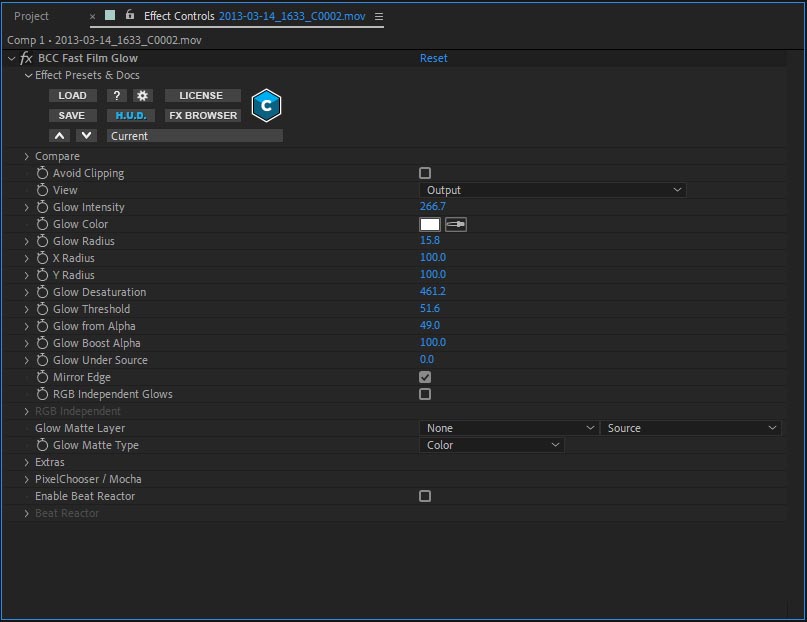Click the Glow Radius value 15.8
807x622 pixels.
[430, 240]
